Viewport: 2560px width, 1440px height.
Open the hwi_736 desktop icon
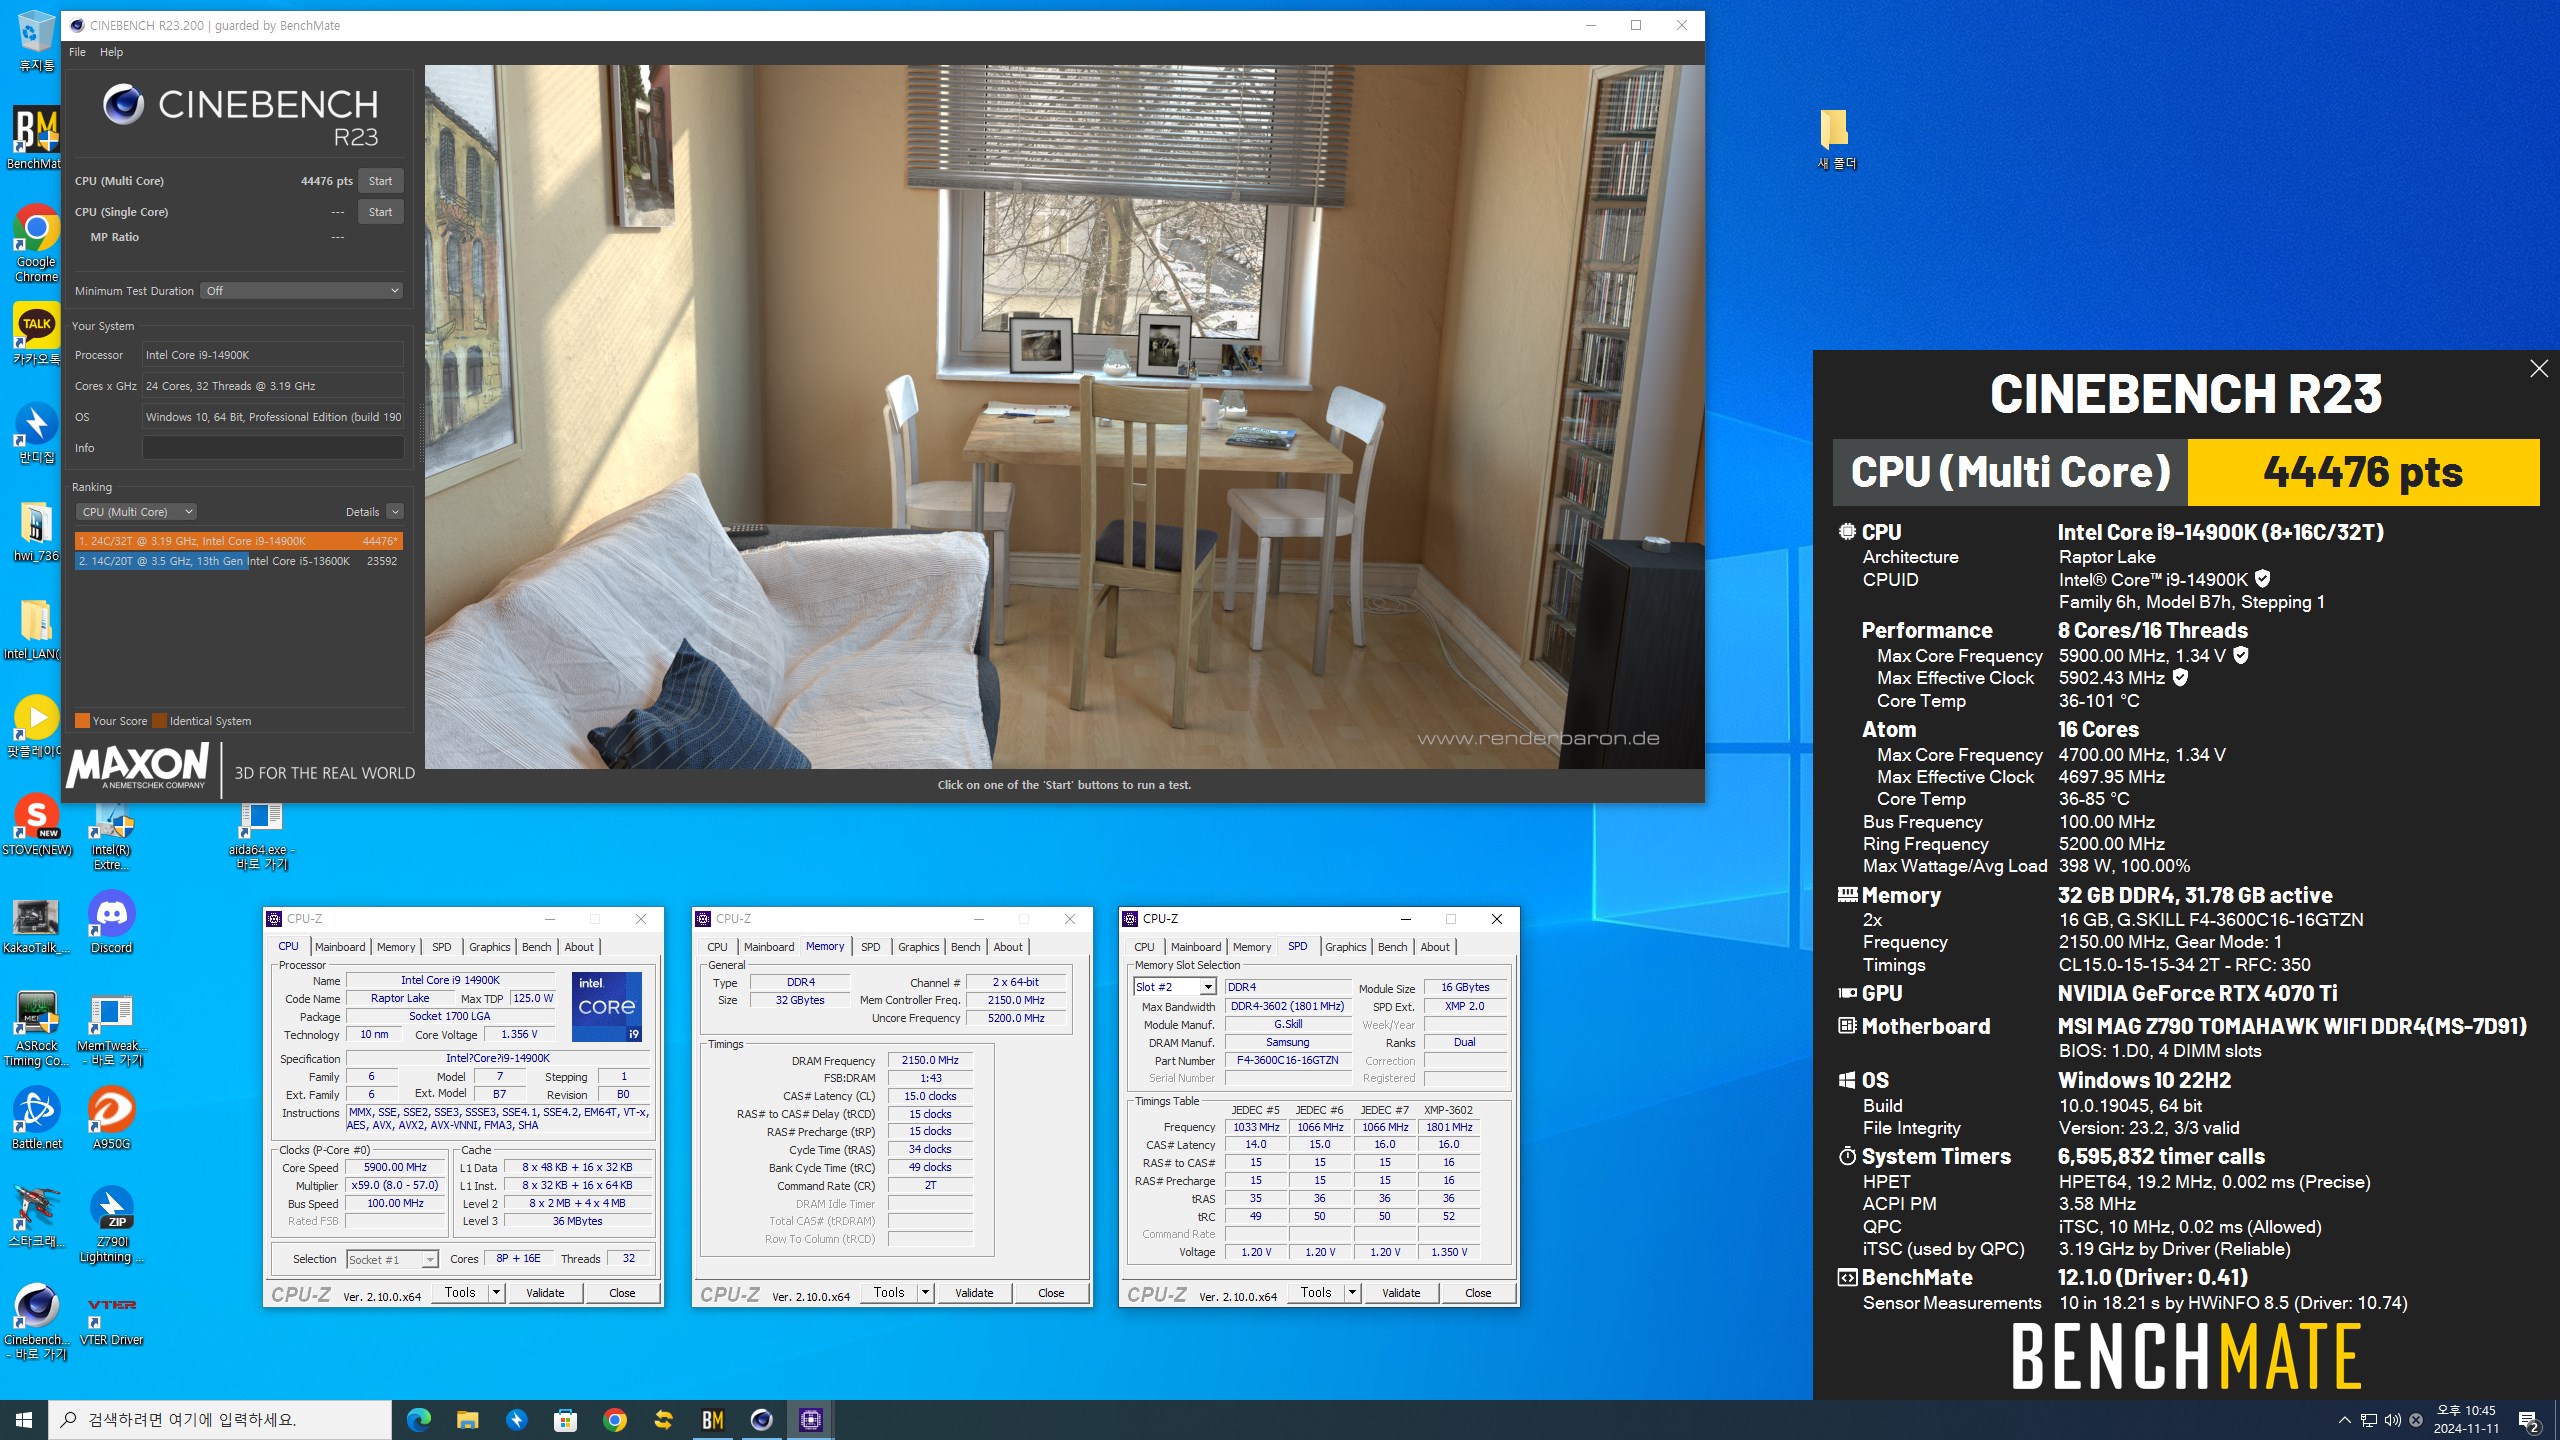[36, 532]
